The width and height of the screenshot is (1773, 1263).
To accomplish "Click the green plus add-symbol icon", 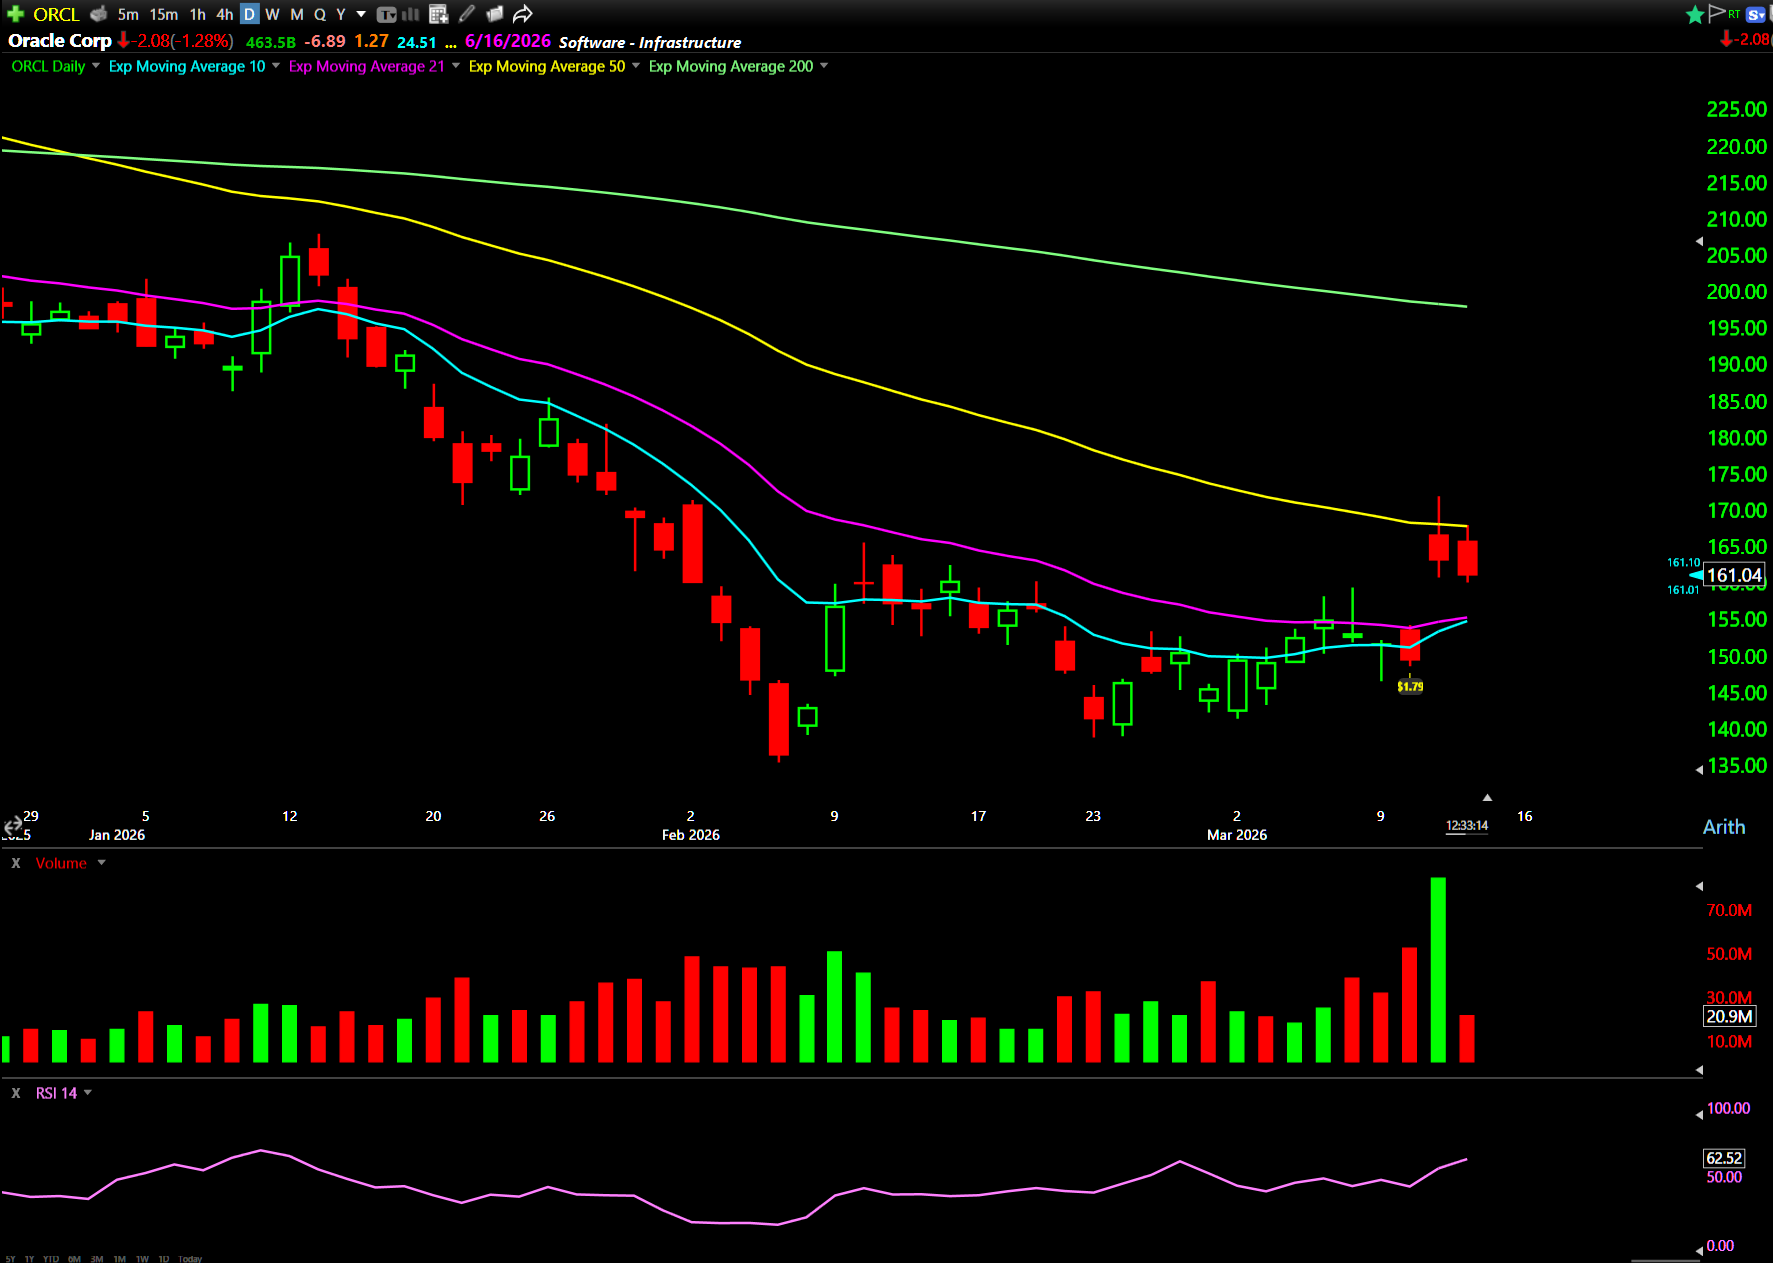I will (x=15, y=14).
